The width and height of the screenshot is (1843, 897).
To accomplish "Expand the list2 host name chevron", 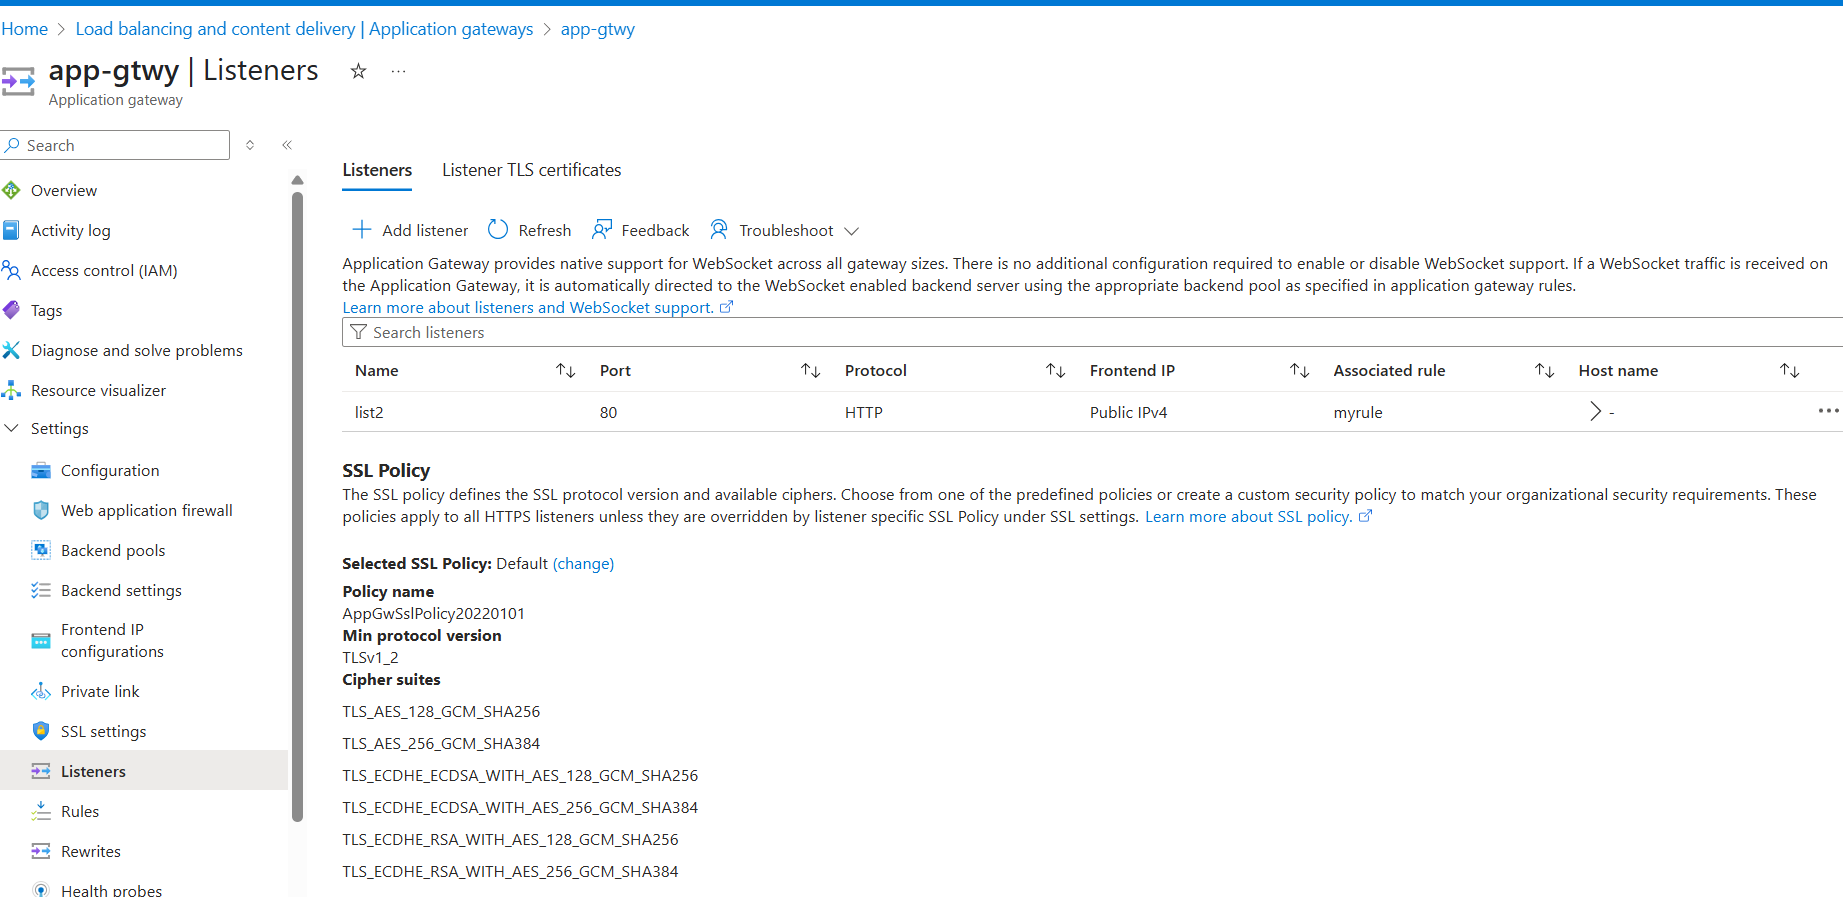I will (x=1595, y=411).
